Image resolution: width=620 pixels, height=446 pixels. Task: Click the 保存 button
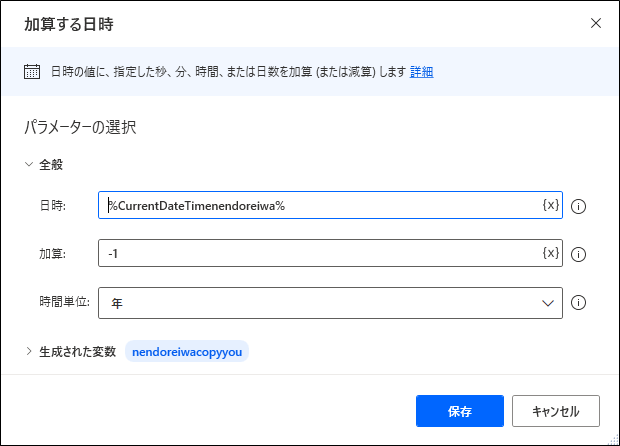460,411
